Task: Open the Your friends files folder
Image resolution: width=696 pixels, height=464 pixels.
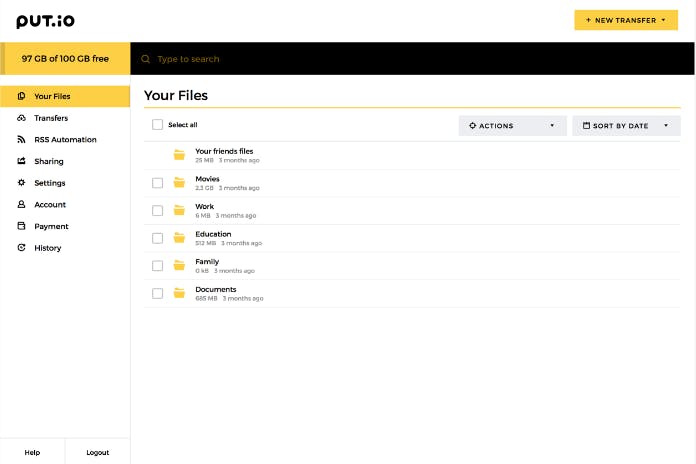Action: click(x=224, y=151)
